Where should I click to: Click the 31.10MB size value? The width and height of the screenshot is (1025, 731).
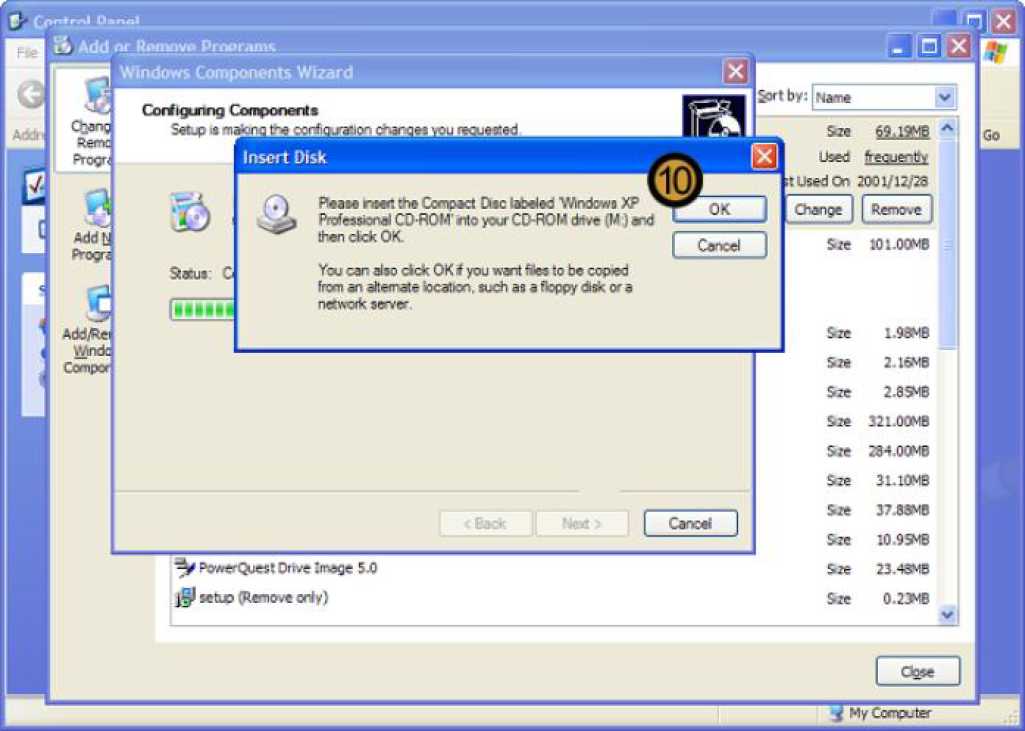click(903, 481)
